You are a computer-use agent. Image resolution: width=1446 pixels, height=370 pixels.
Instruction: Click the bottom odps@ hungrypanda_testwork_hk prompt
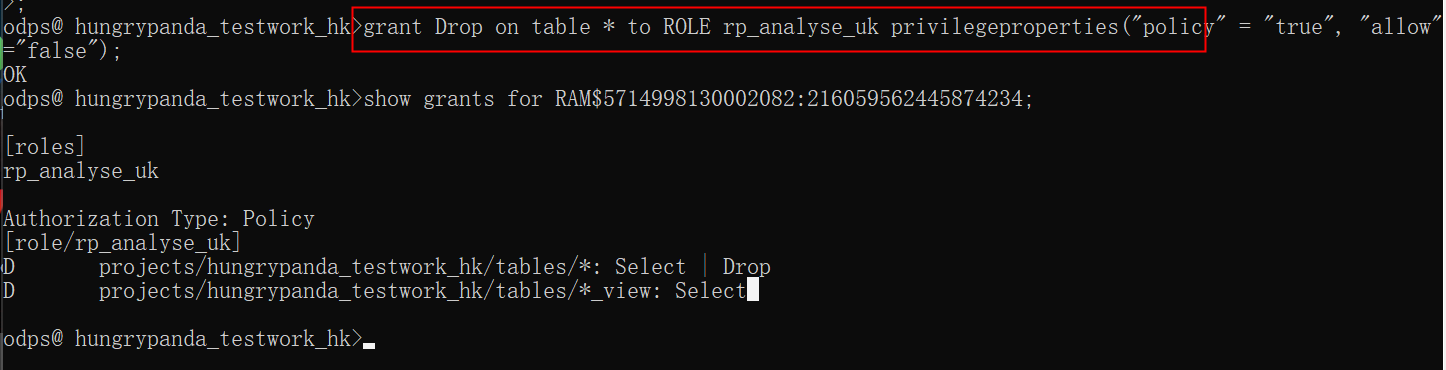(x=183, y=339)
